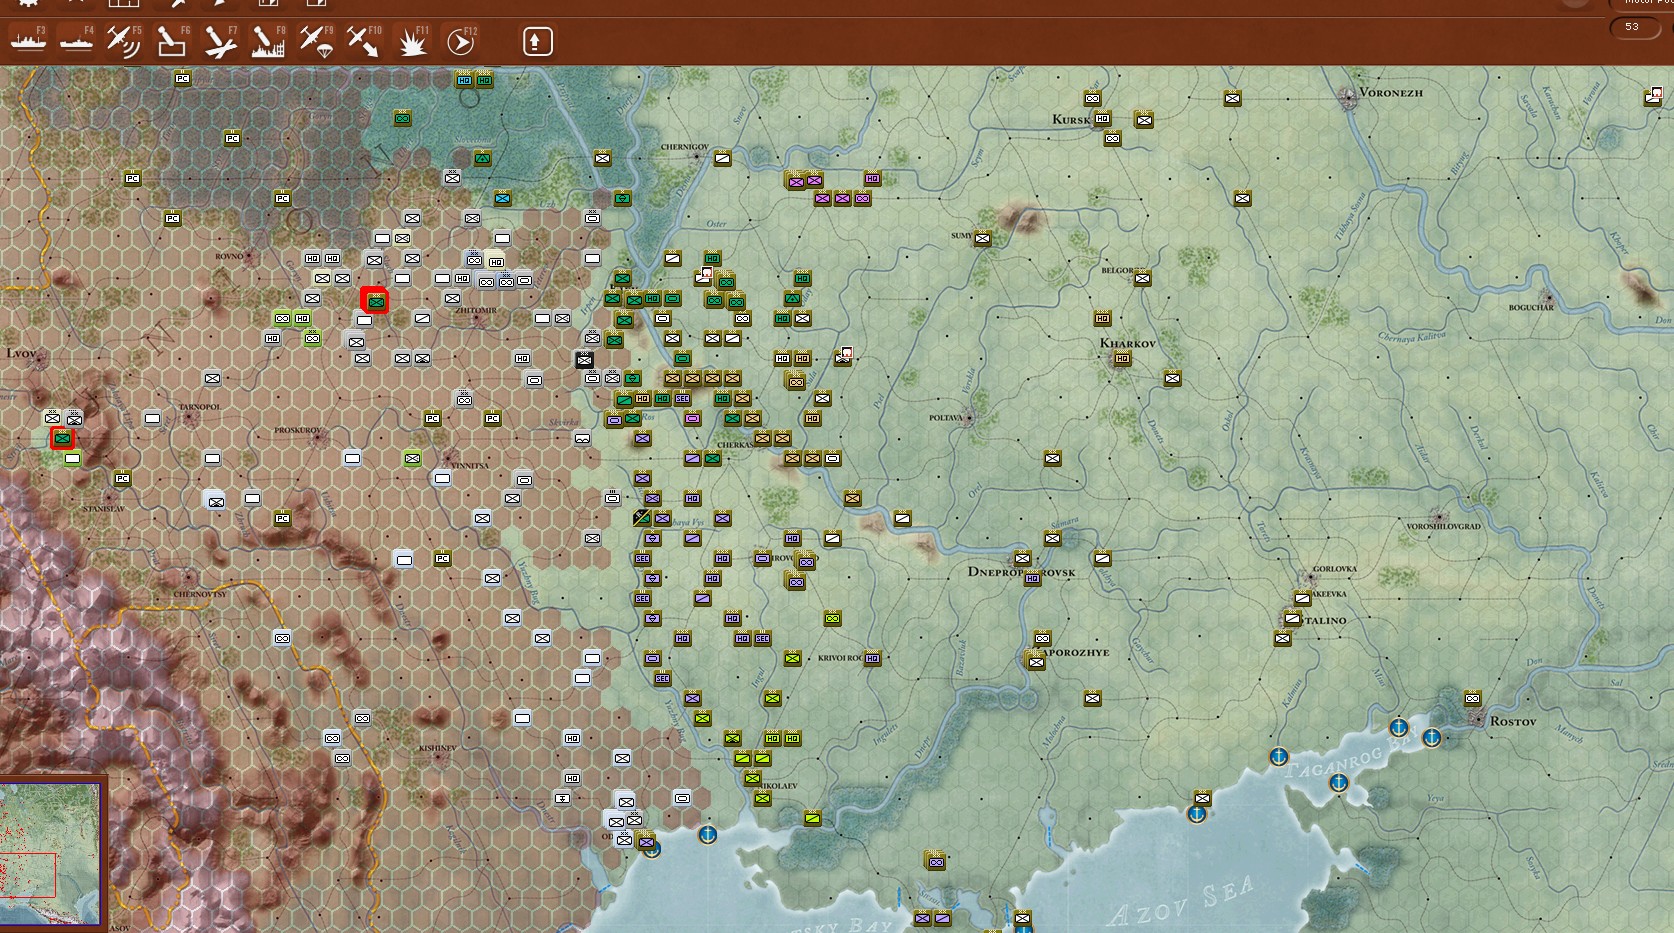Select the Lvov city label

[x=22, y=353]
